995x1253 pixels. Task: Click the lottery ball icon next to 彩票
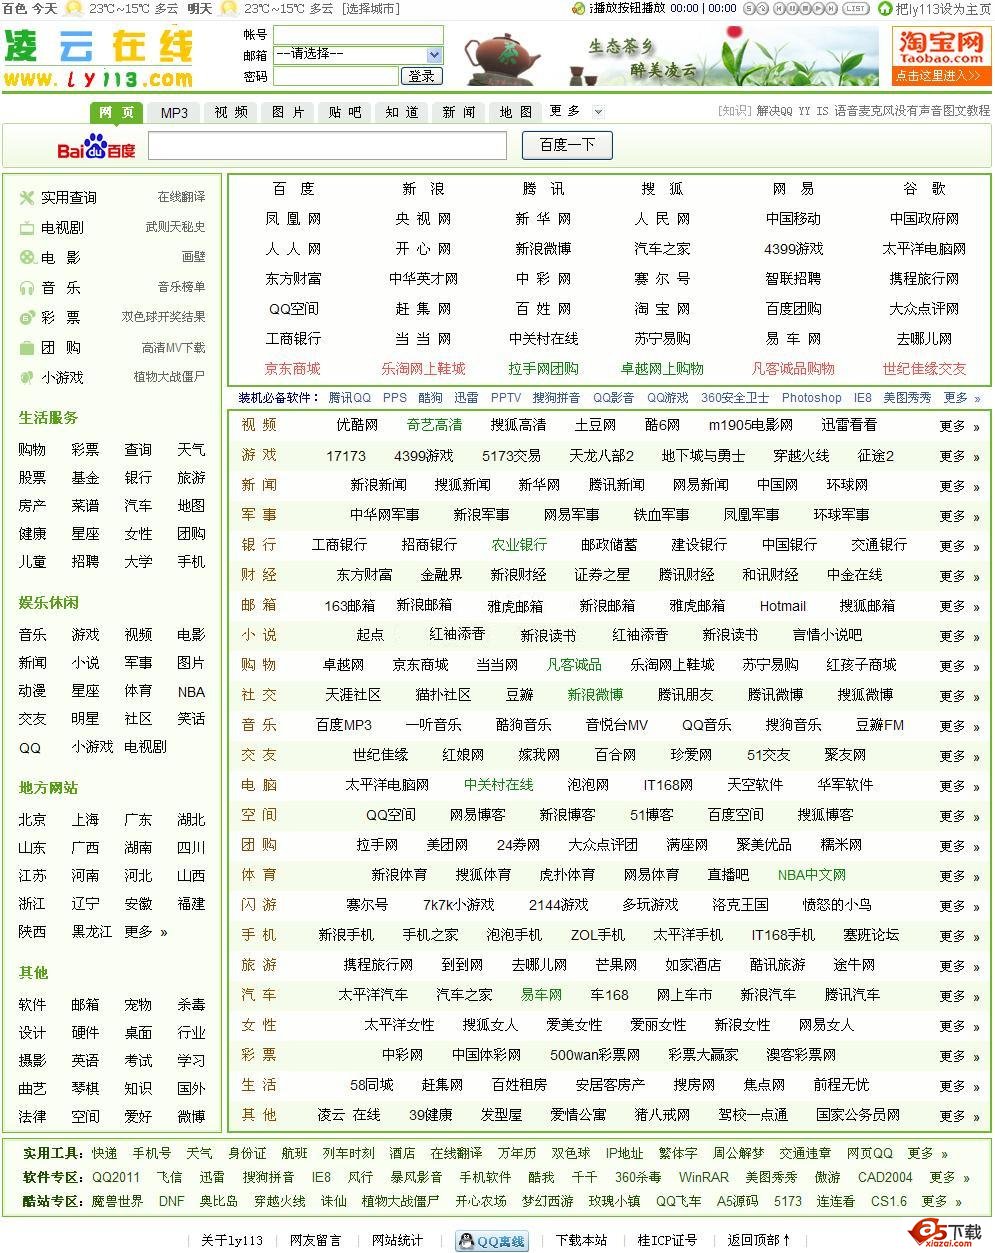[x=27, y=318]
